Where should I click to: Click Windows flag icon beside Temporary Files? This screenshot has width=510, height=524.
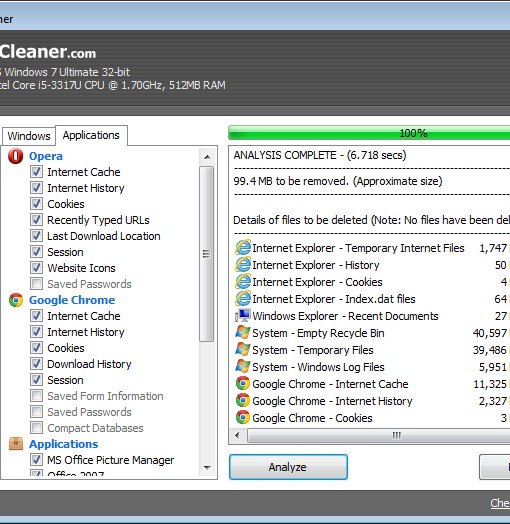(x=243, y=350)
